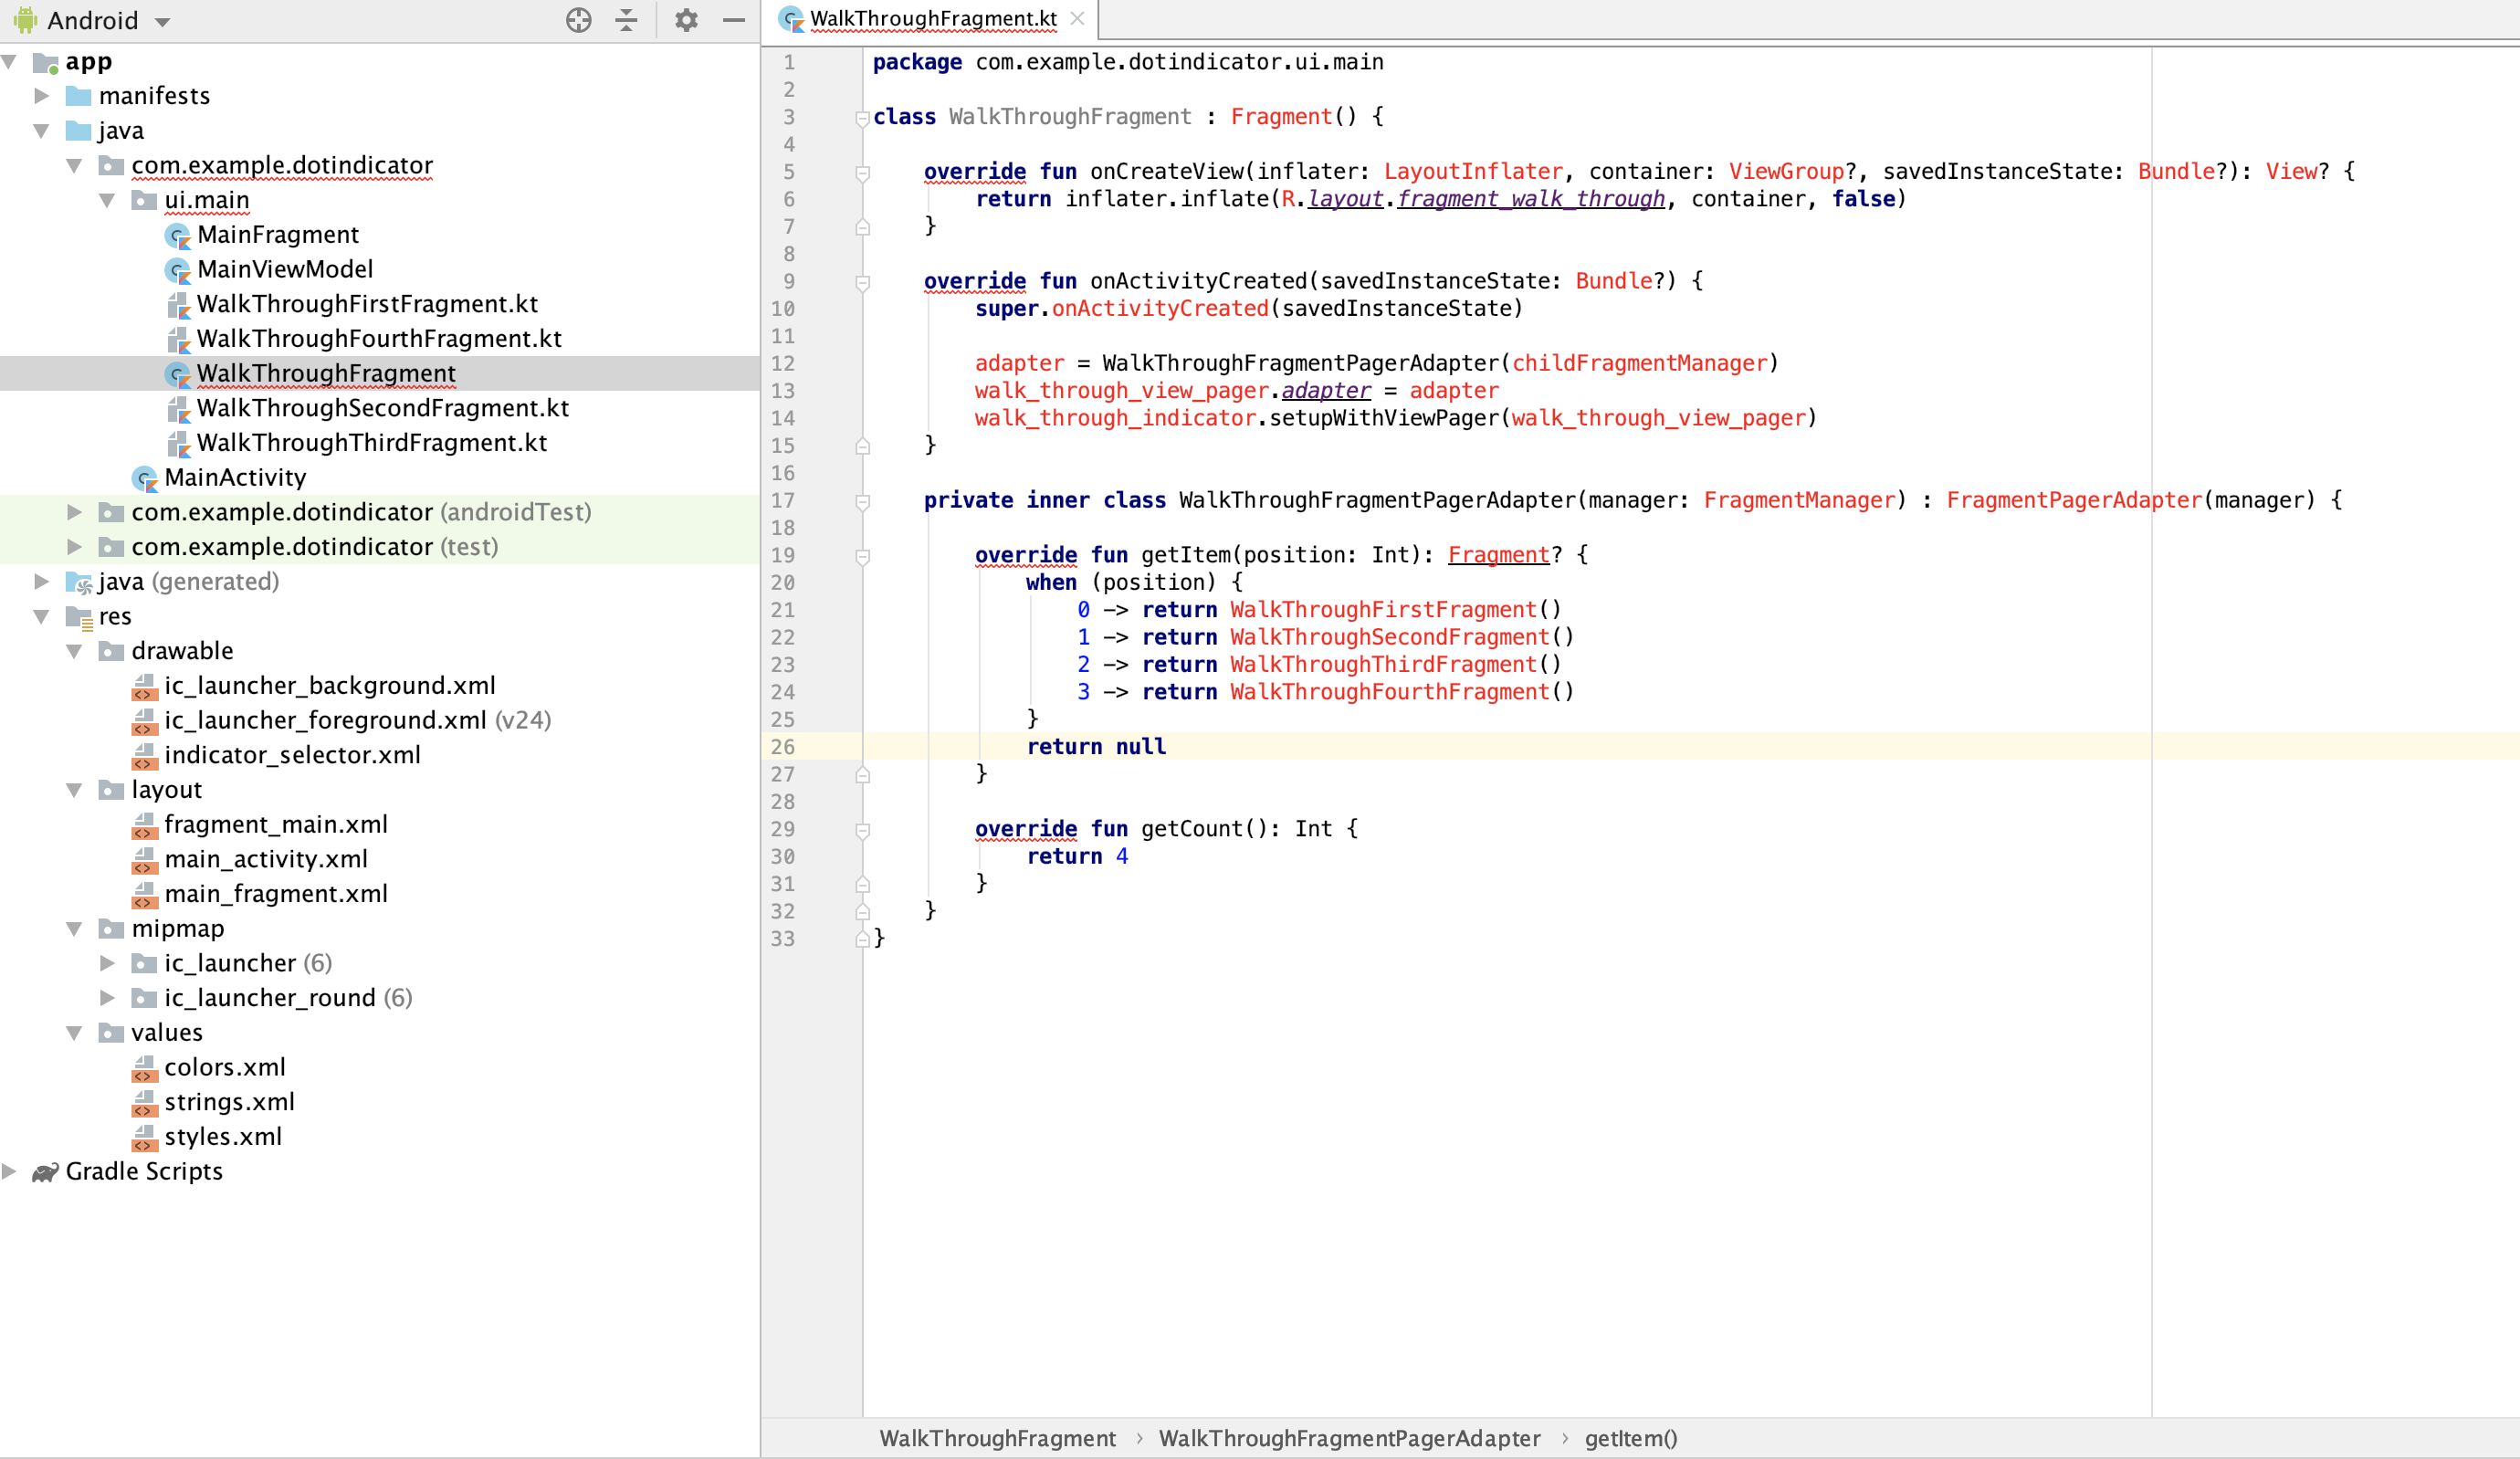The width and height of the screenshot is (2520, 1459).
Task: Toggle fold marker for getCount function
Action: [862, 830]
